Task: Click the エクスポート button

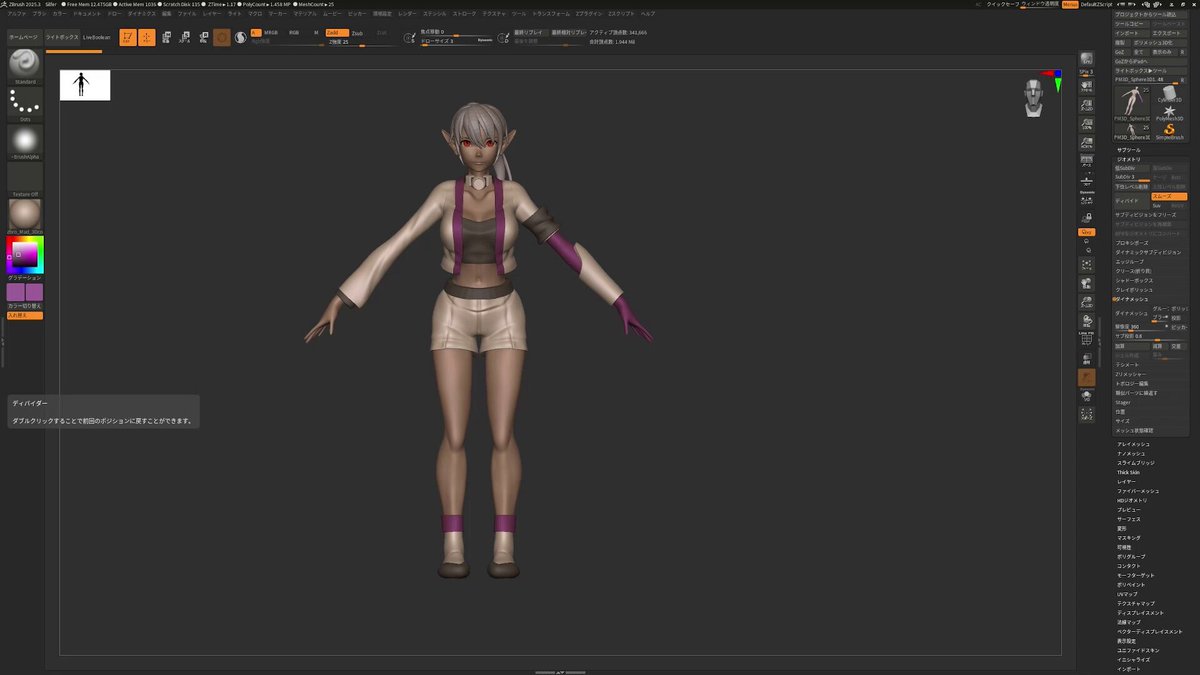Action: point(1170,33)
